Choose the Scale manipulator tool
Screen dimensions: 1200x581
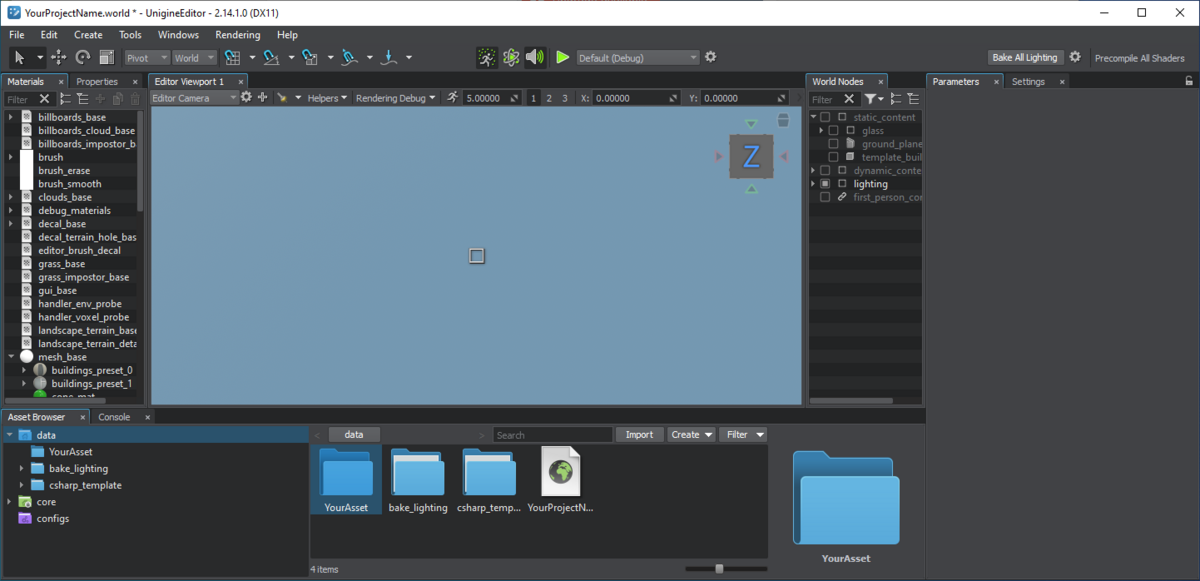coord(107,58)
